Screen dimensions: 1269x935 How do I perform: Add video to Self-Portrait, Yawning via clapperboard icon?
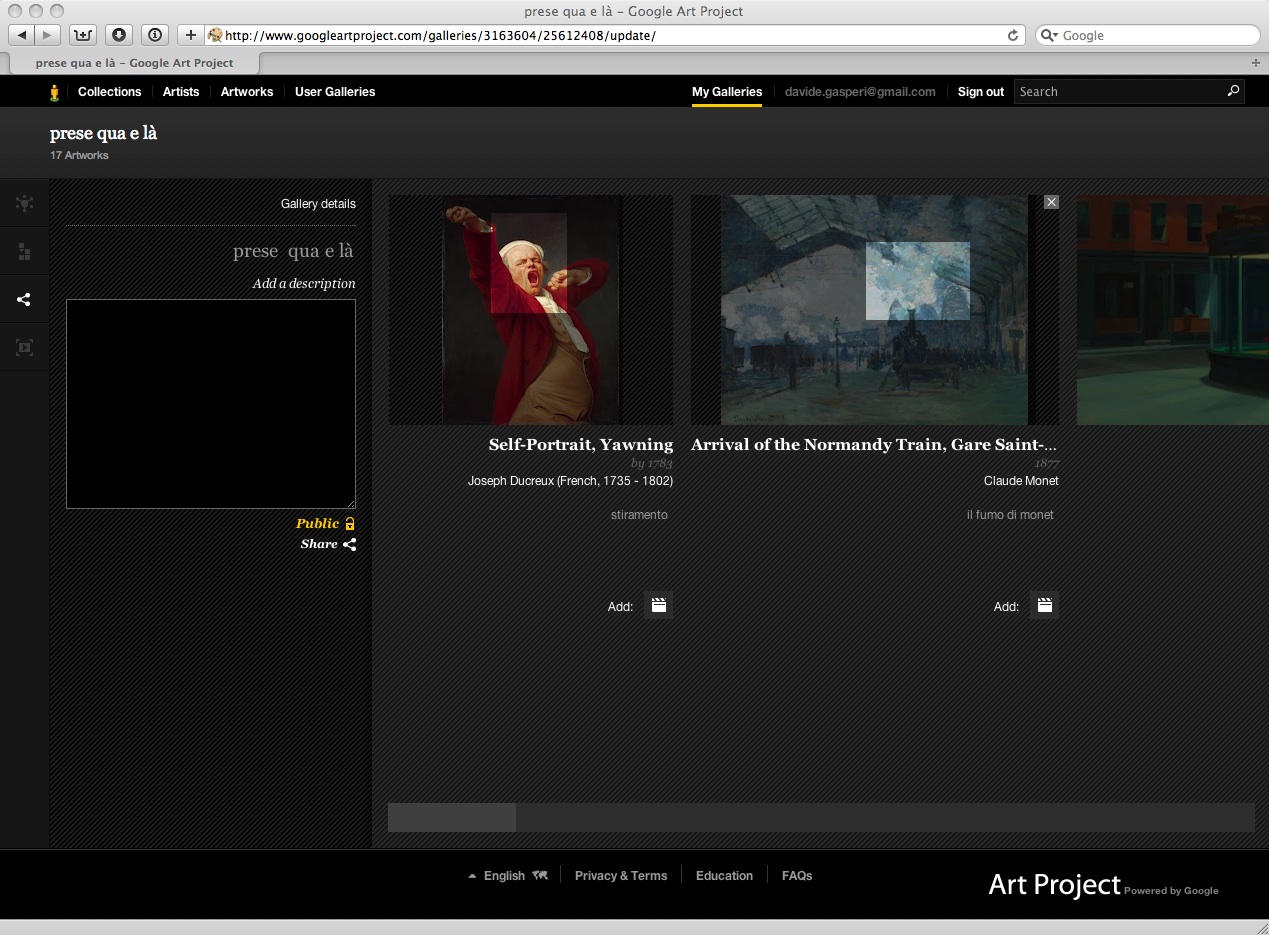658,605
